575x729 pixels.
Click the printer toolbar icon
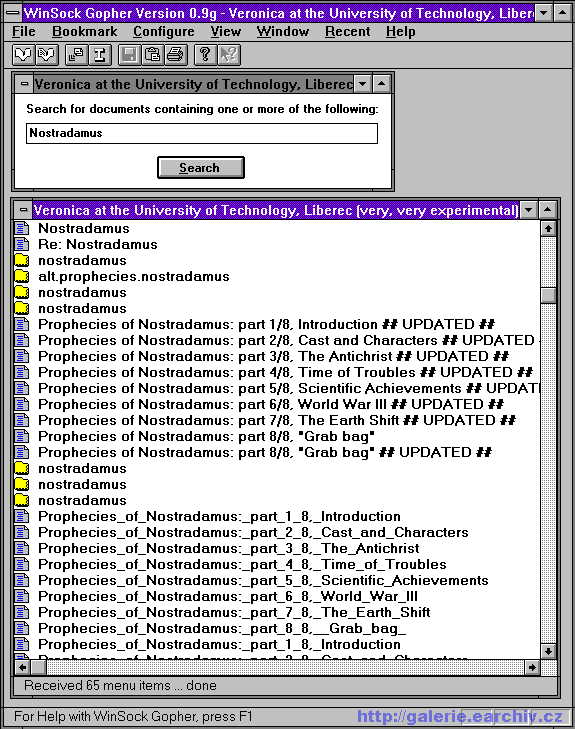(176, 55)
